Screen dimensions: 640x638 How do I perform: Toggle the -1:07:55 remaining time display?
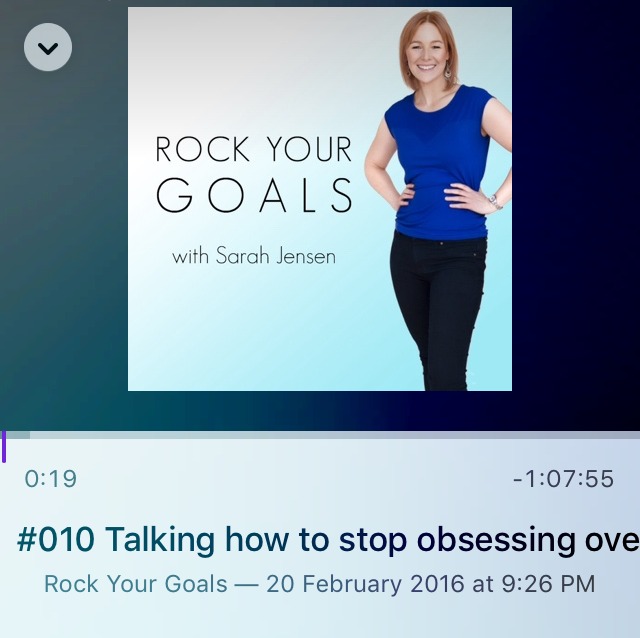(563, 478)
